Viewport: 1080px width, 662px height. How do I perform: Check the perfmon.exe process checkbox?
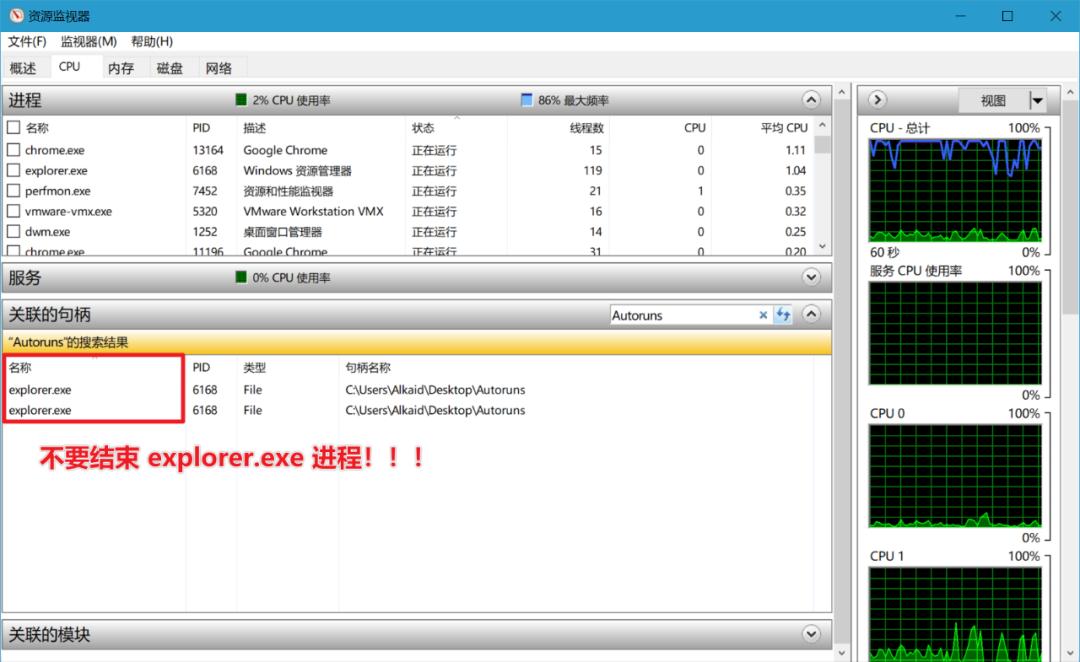click(x=14, y=191)
